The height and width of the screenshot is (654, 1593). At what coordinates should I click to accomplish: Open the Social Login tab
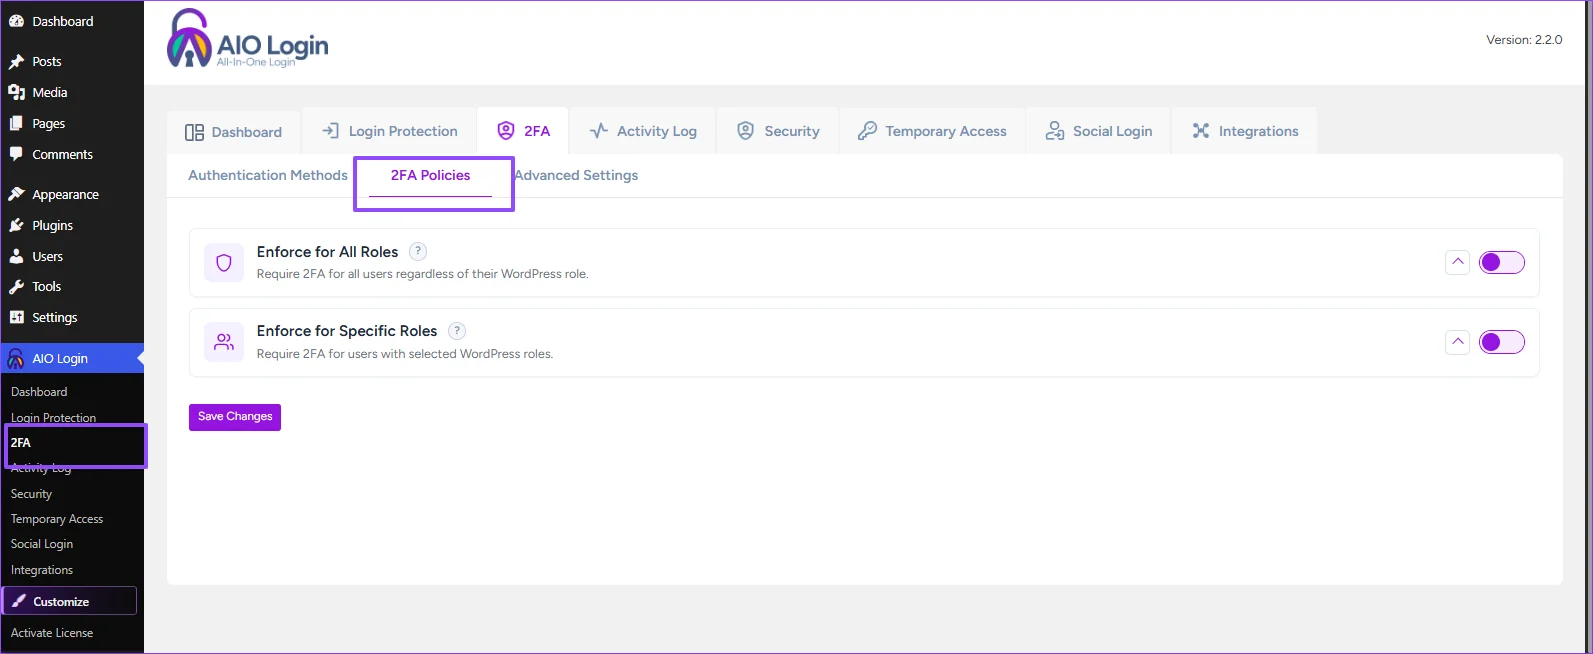pyautogui.click(x=1099, y=131)
